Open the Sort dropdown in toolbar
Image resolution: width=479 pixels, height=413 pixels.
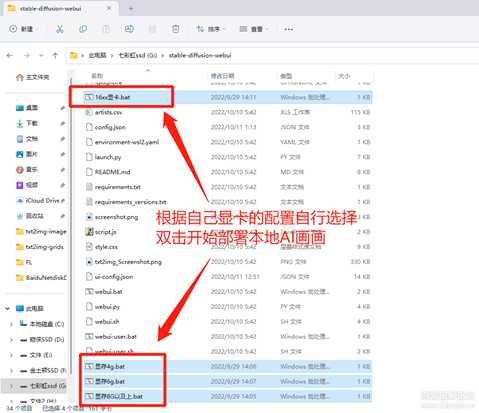211,29
